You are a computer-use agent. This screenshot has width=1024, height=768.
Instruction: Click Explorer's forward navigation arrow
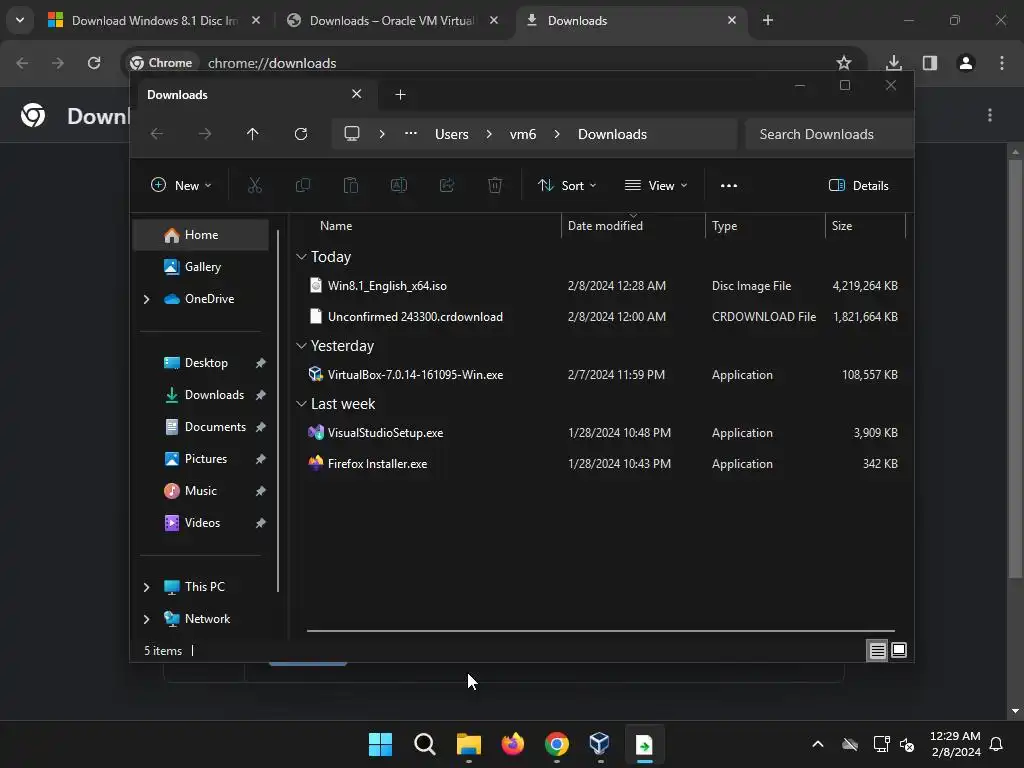205,134
